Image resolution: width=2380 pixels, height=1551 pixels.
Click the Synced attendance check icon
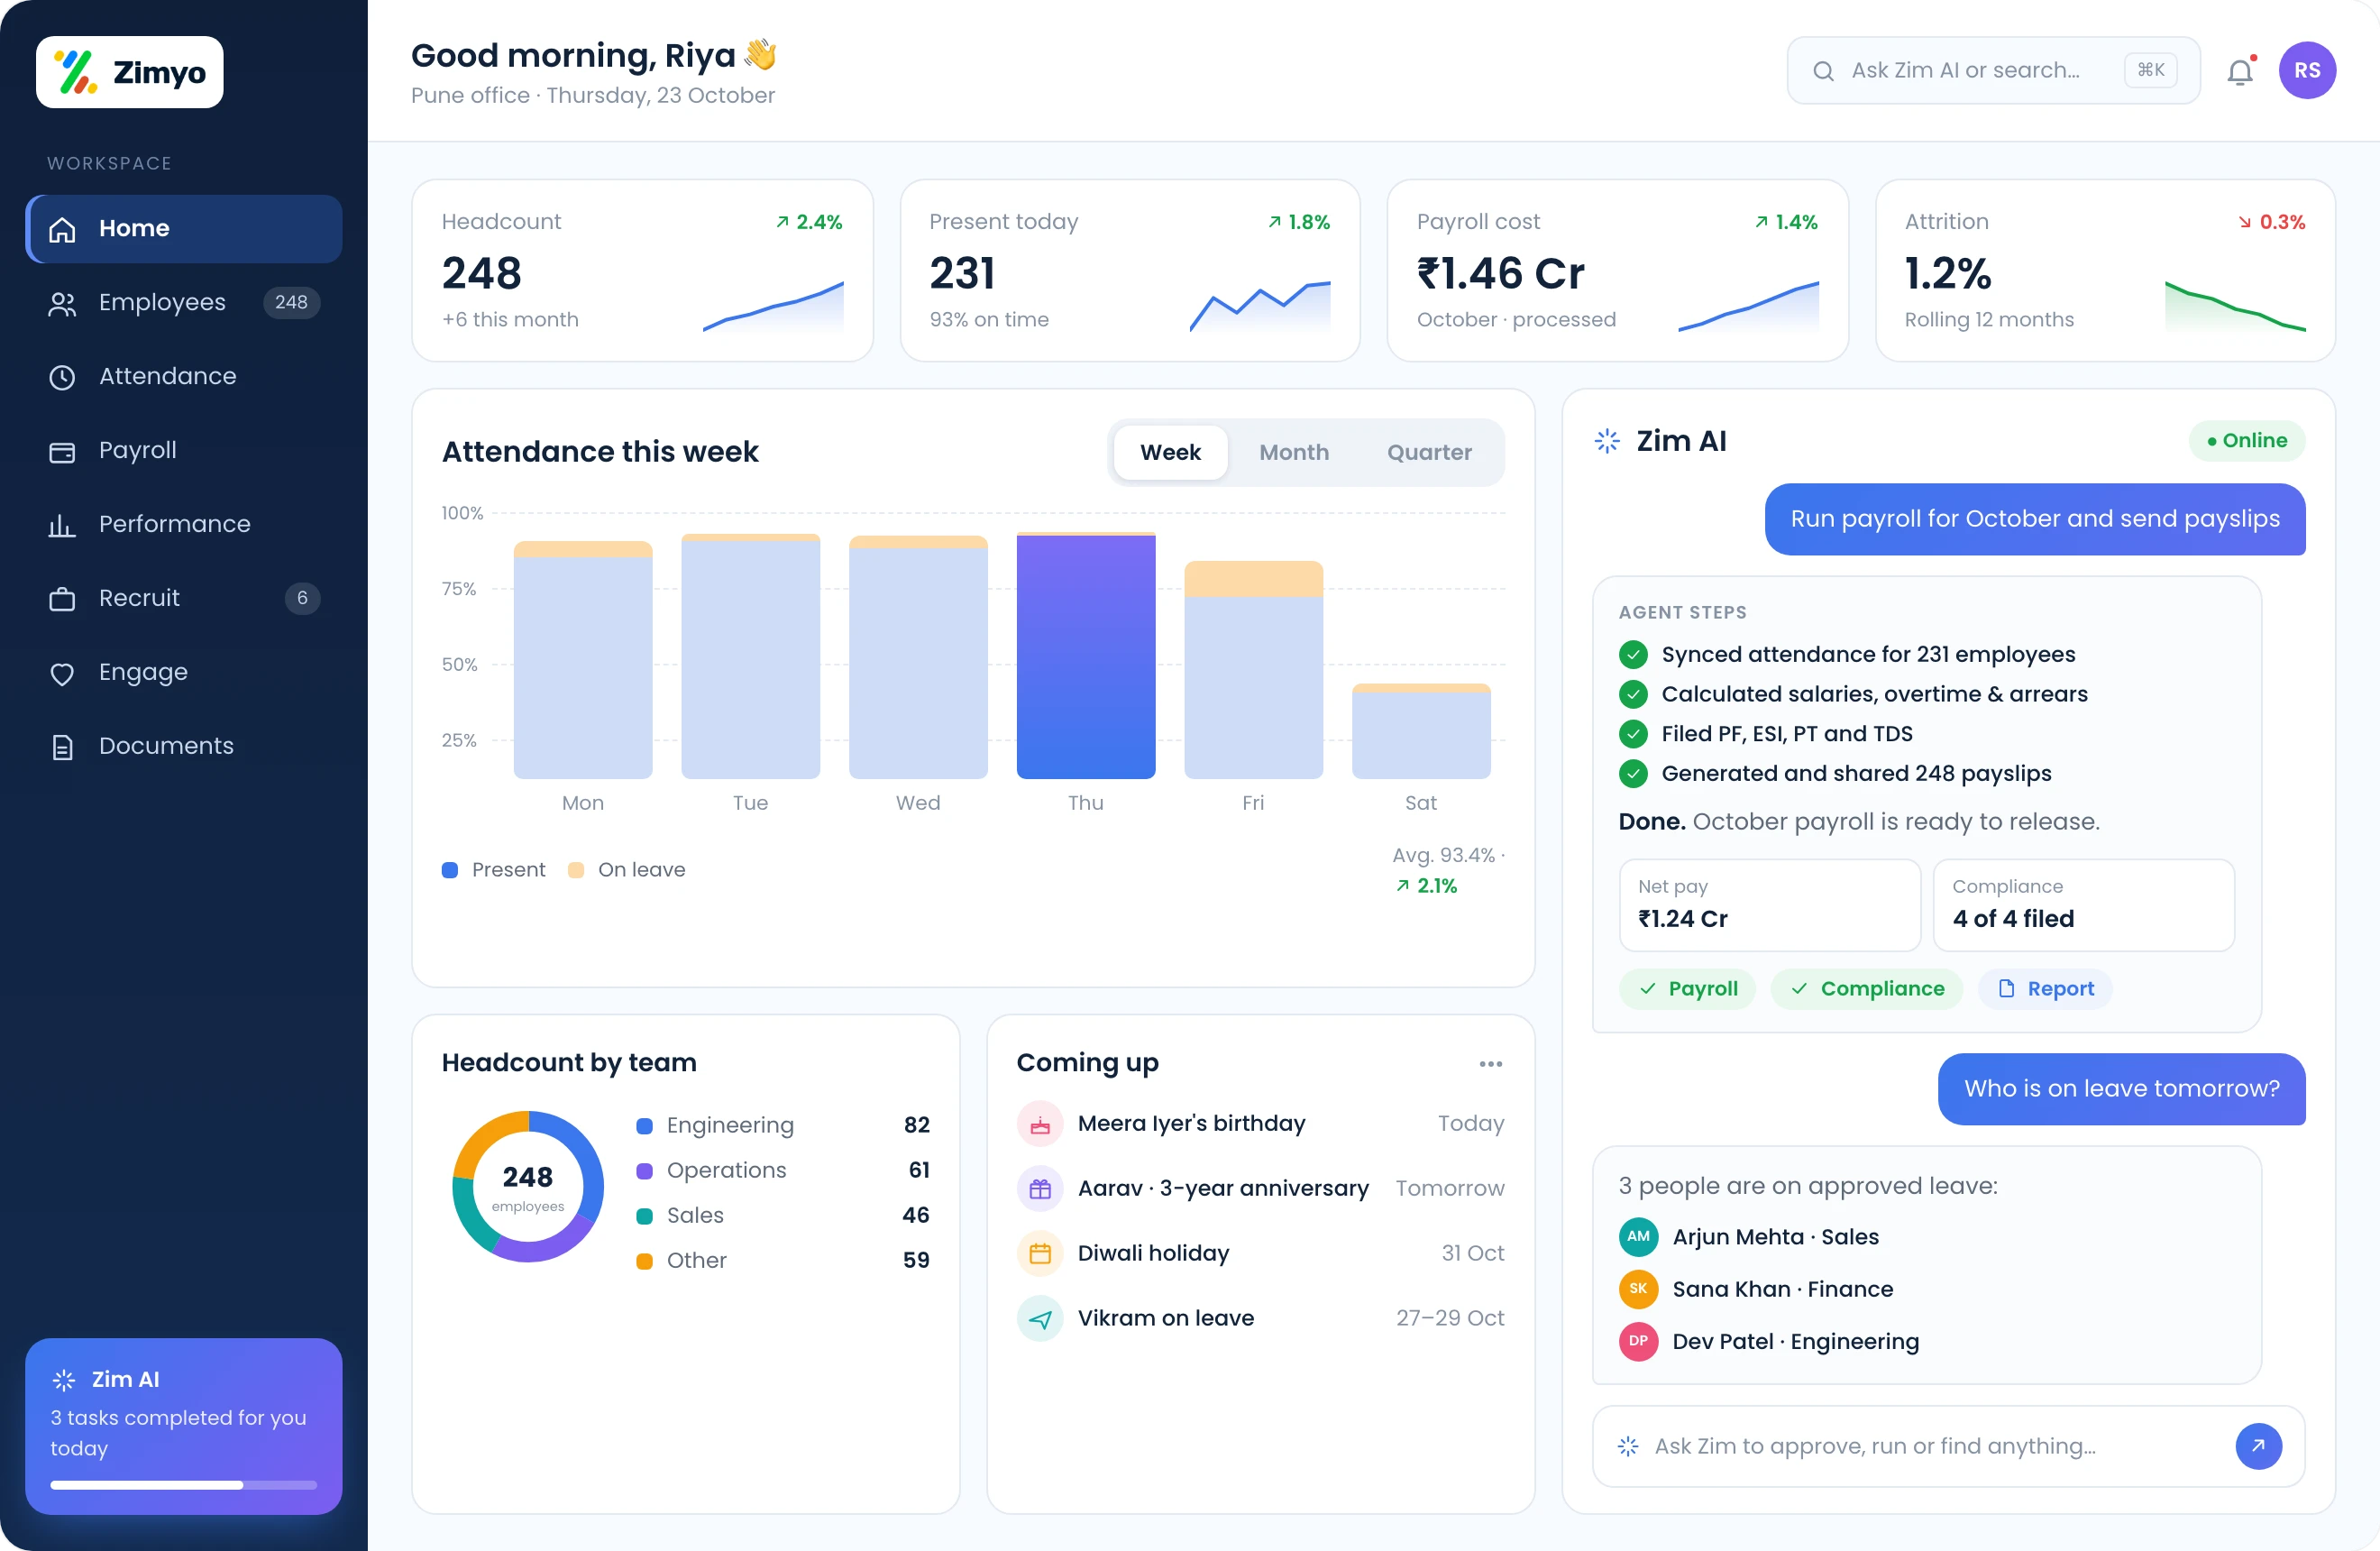coord(1633,656)
